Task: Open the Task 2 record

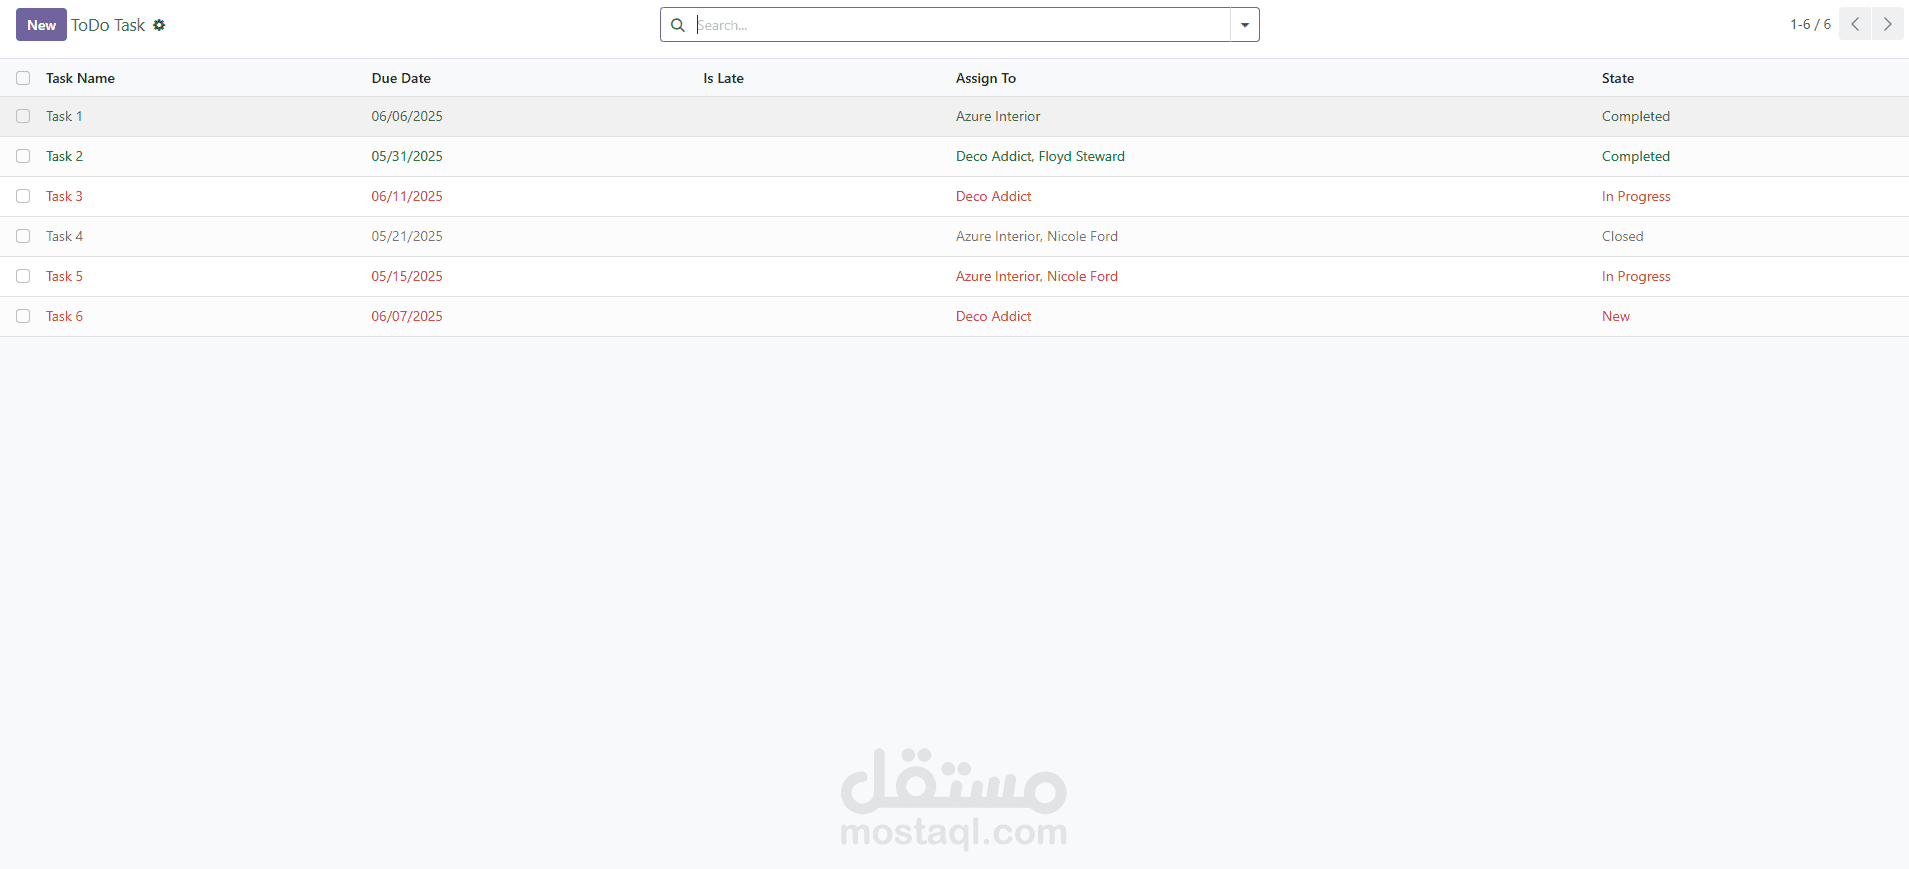Action: pyautogui.click(x=64, y=156)
